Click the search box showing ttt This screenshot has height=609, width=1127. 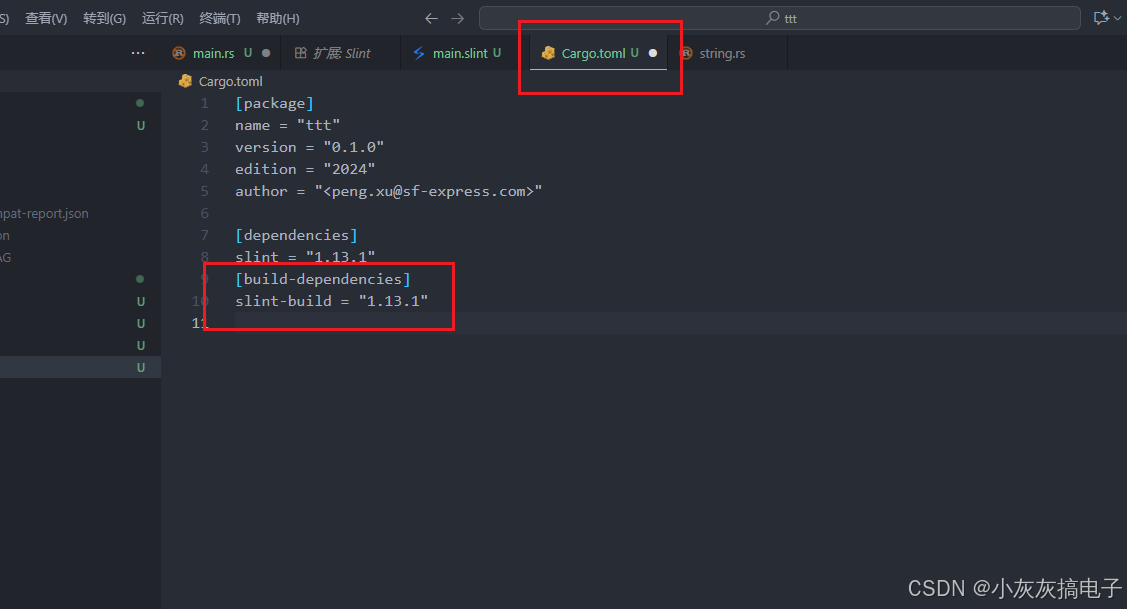(x=780, y=17)
